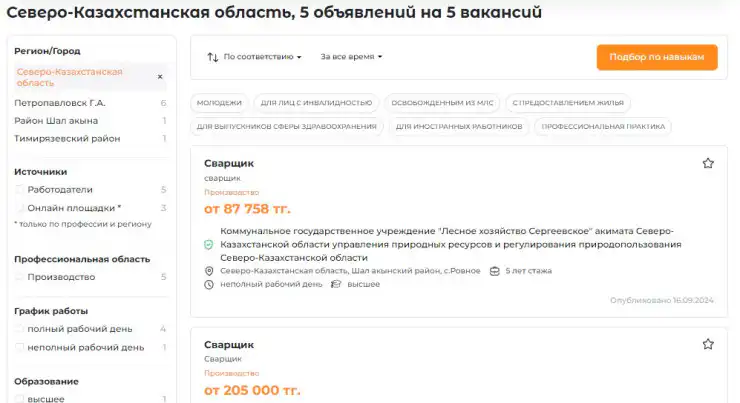Expand the За все время period dropdown
Screen dimensions: 740x403
pos(351,57)
